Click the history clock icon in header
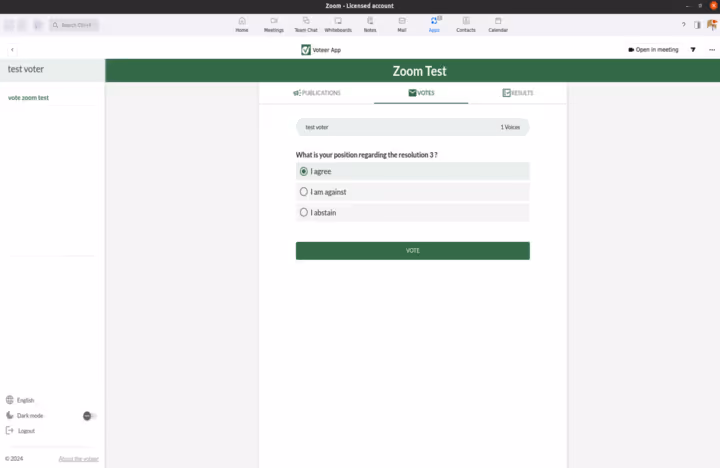Image resolution: width=720 pixels, height=468 pixels. [38, 25]
